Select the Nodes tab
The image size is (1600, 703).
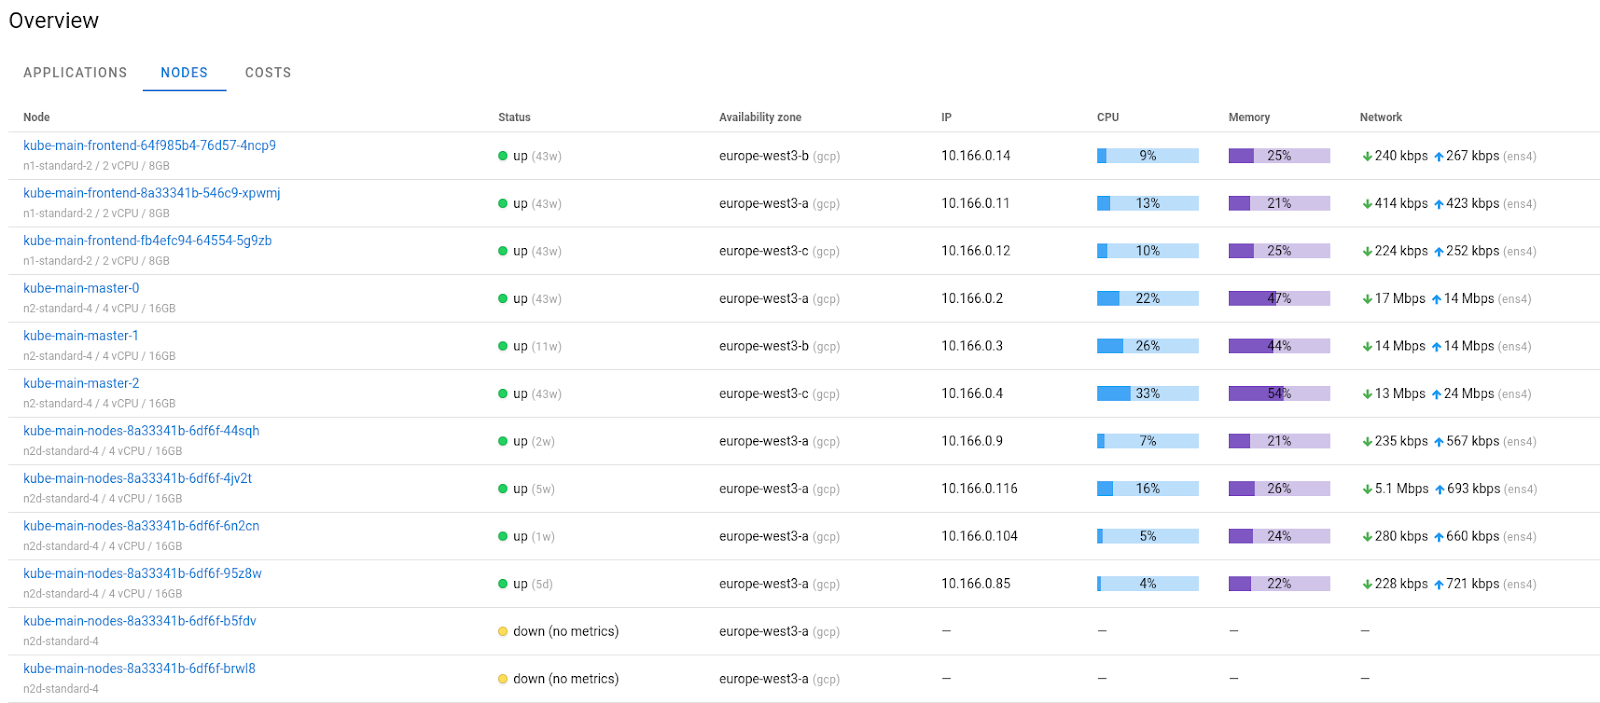(x=184, y=73)
